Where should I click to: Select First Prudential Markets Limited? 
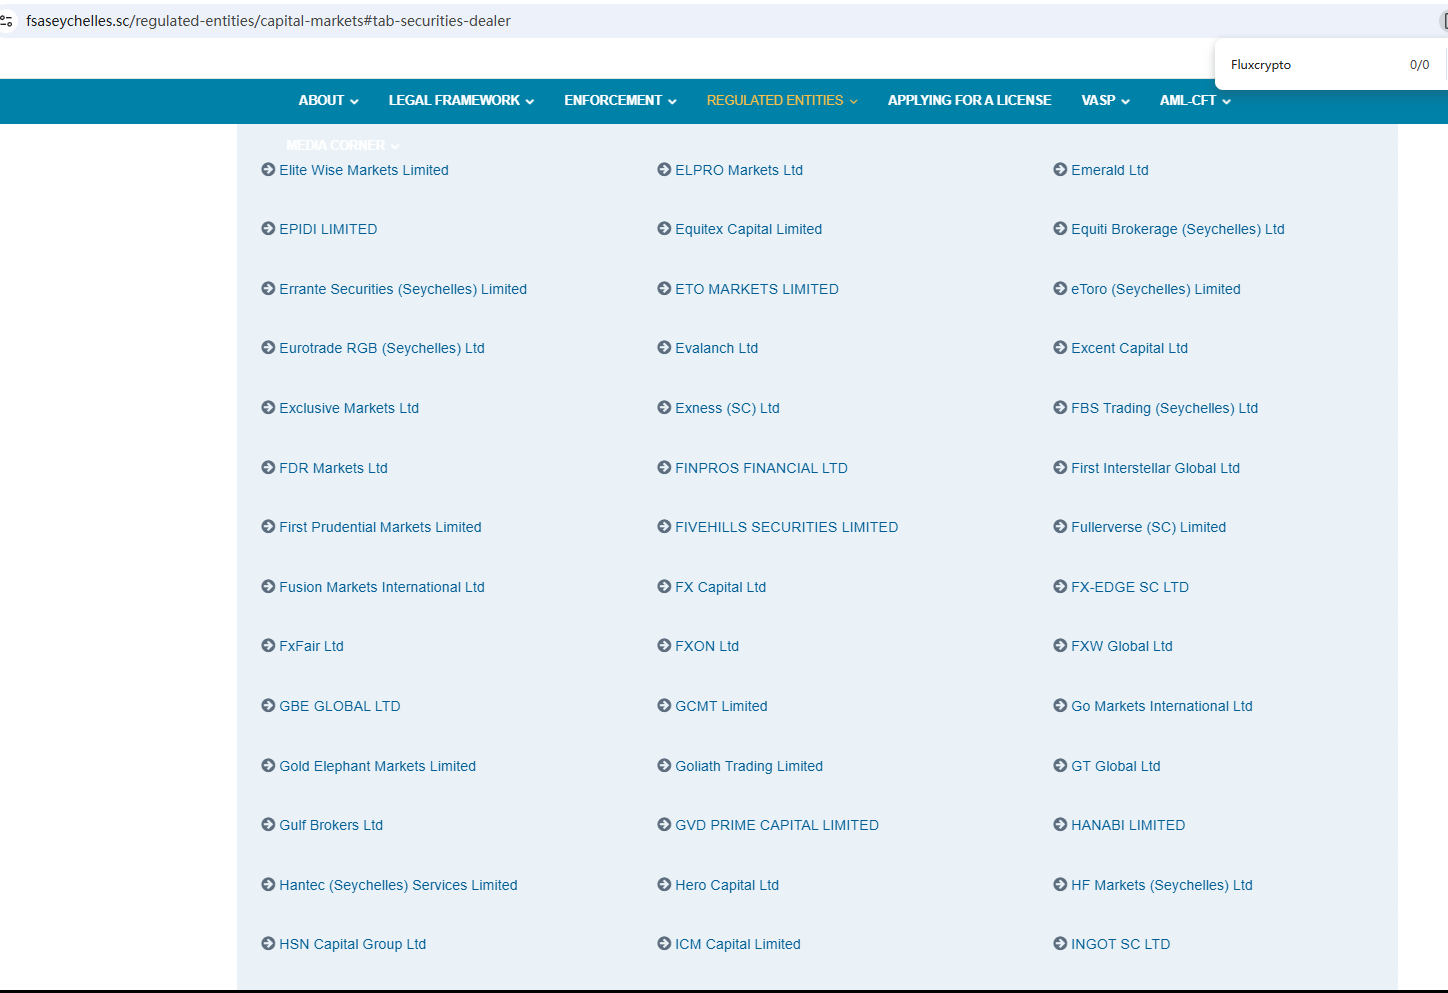(x=380, y=527)
